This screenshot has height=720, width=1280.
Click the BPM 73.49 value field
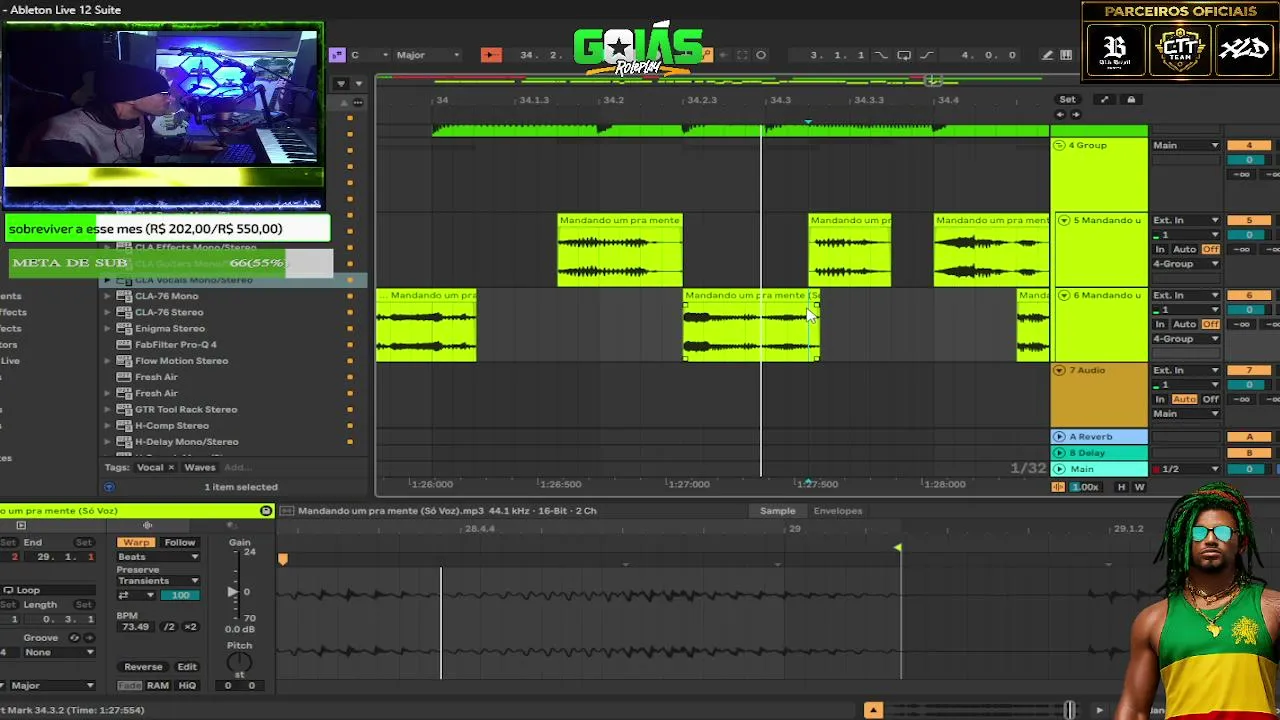[135, 627]
